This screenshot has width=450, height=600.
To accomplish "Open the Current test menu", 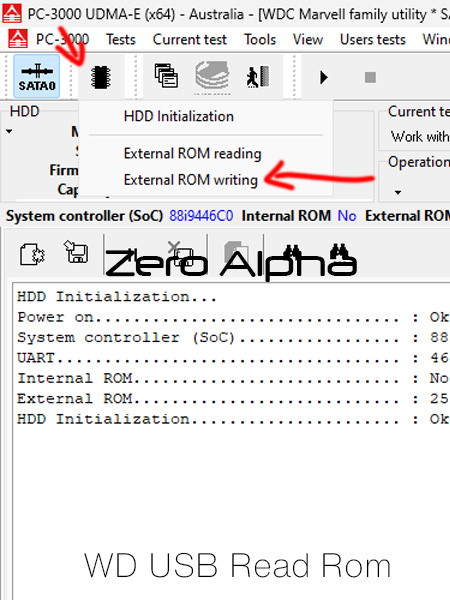I will (x=189, y=39).
